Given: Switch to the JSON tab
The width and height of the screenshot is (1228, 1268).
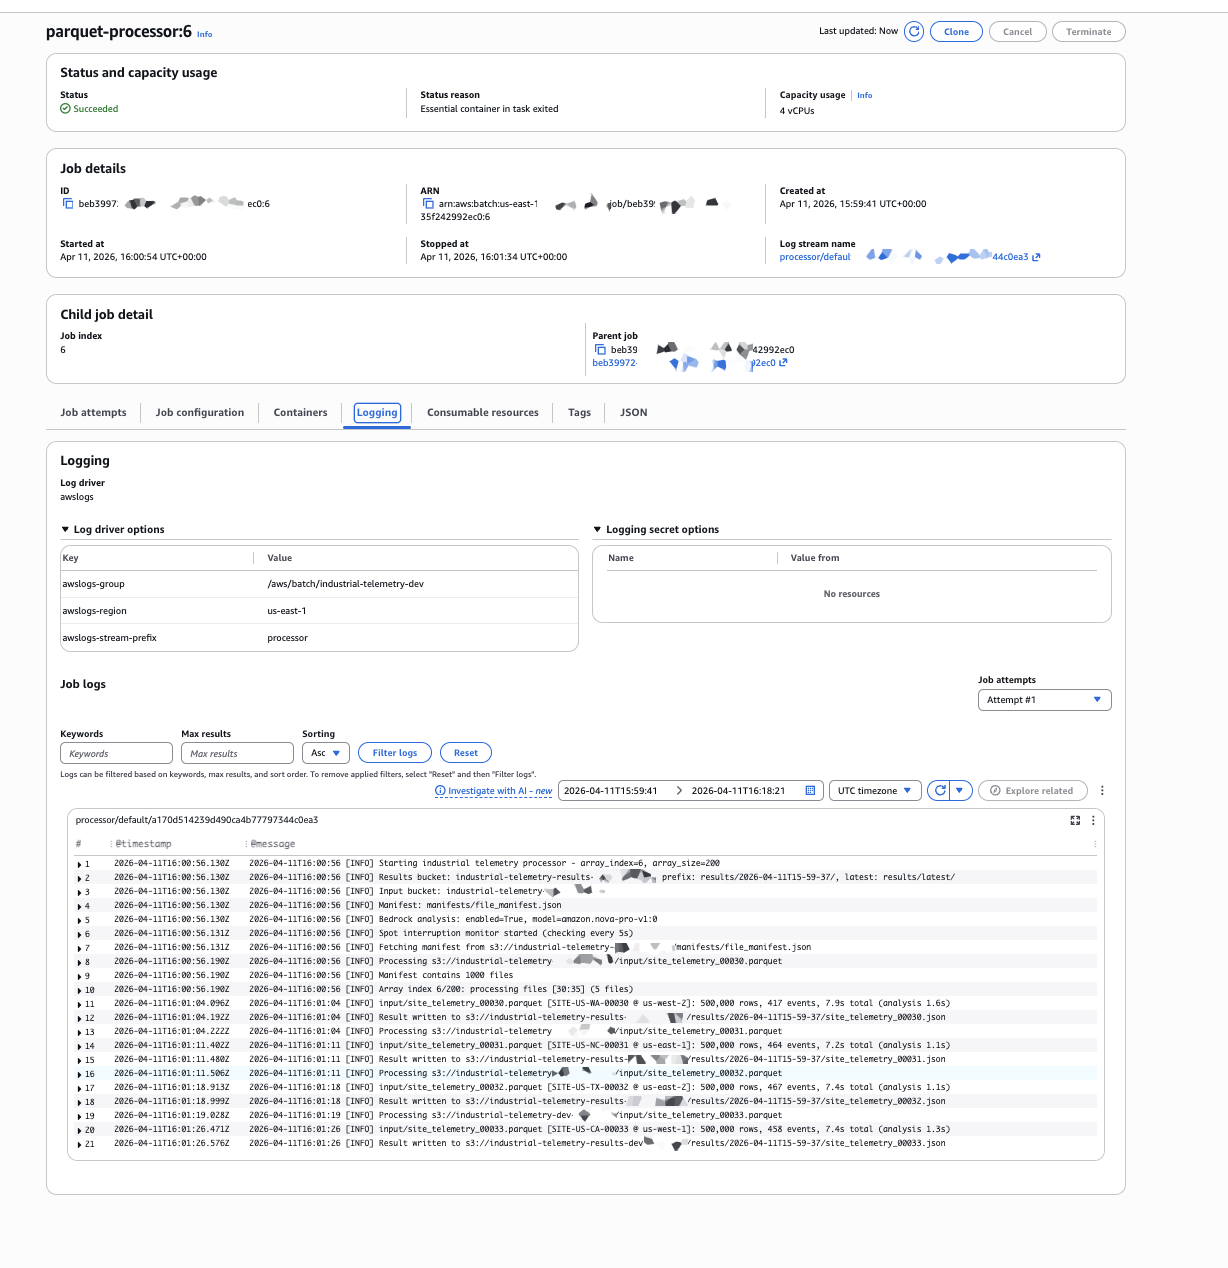Looking at the screenshot, I should (633, 412).
